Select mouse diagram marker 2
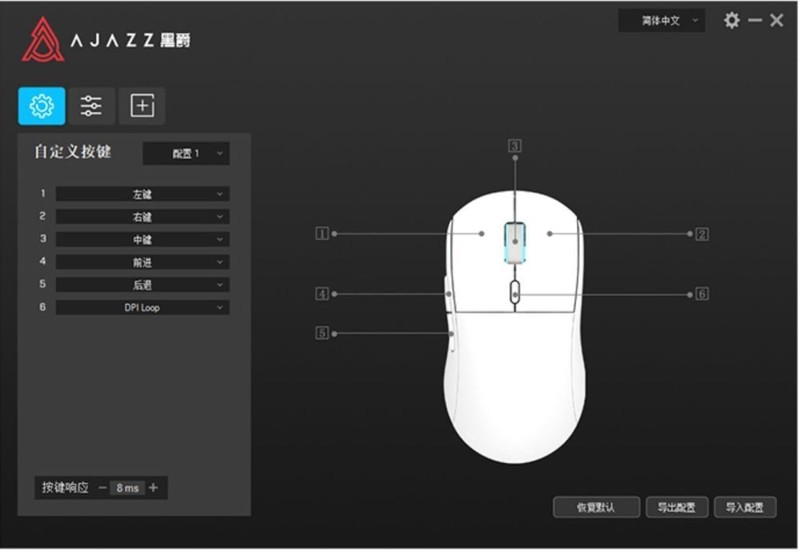 [x=702, y=234]
